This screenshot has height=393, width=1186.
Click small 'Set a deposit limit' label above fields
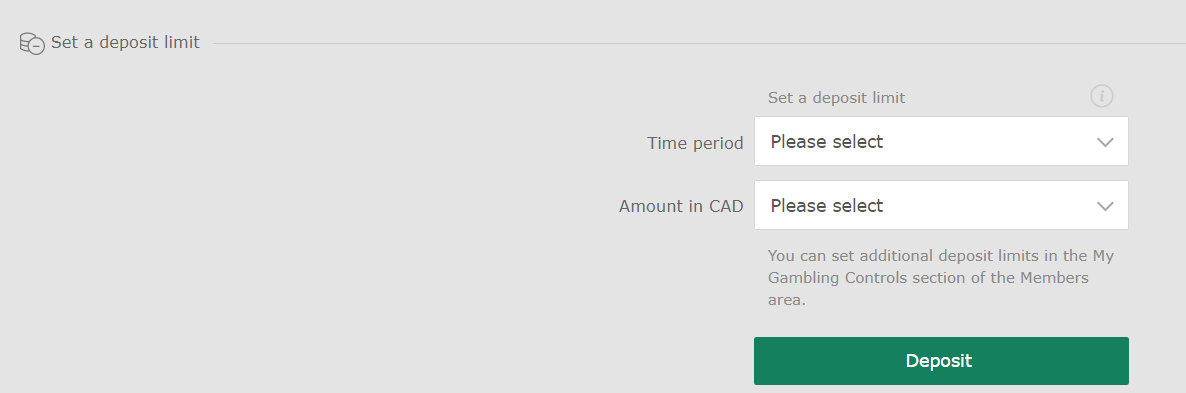[837, 97]
